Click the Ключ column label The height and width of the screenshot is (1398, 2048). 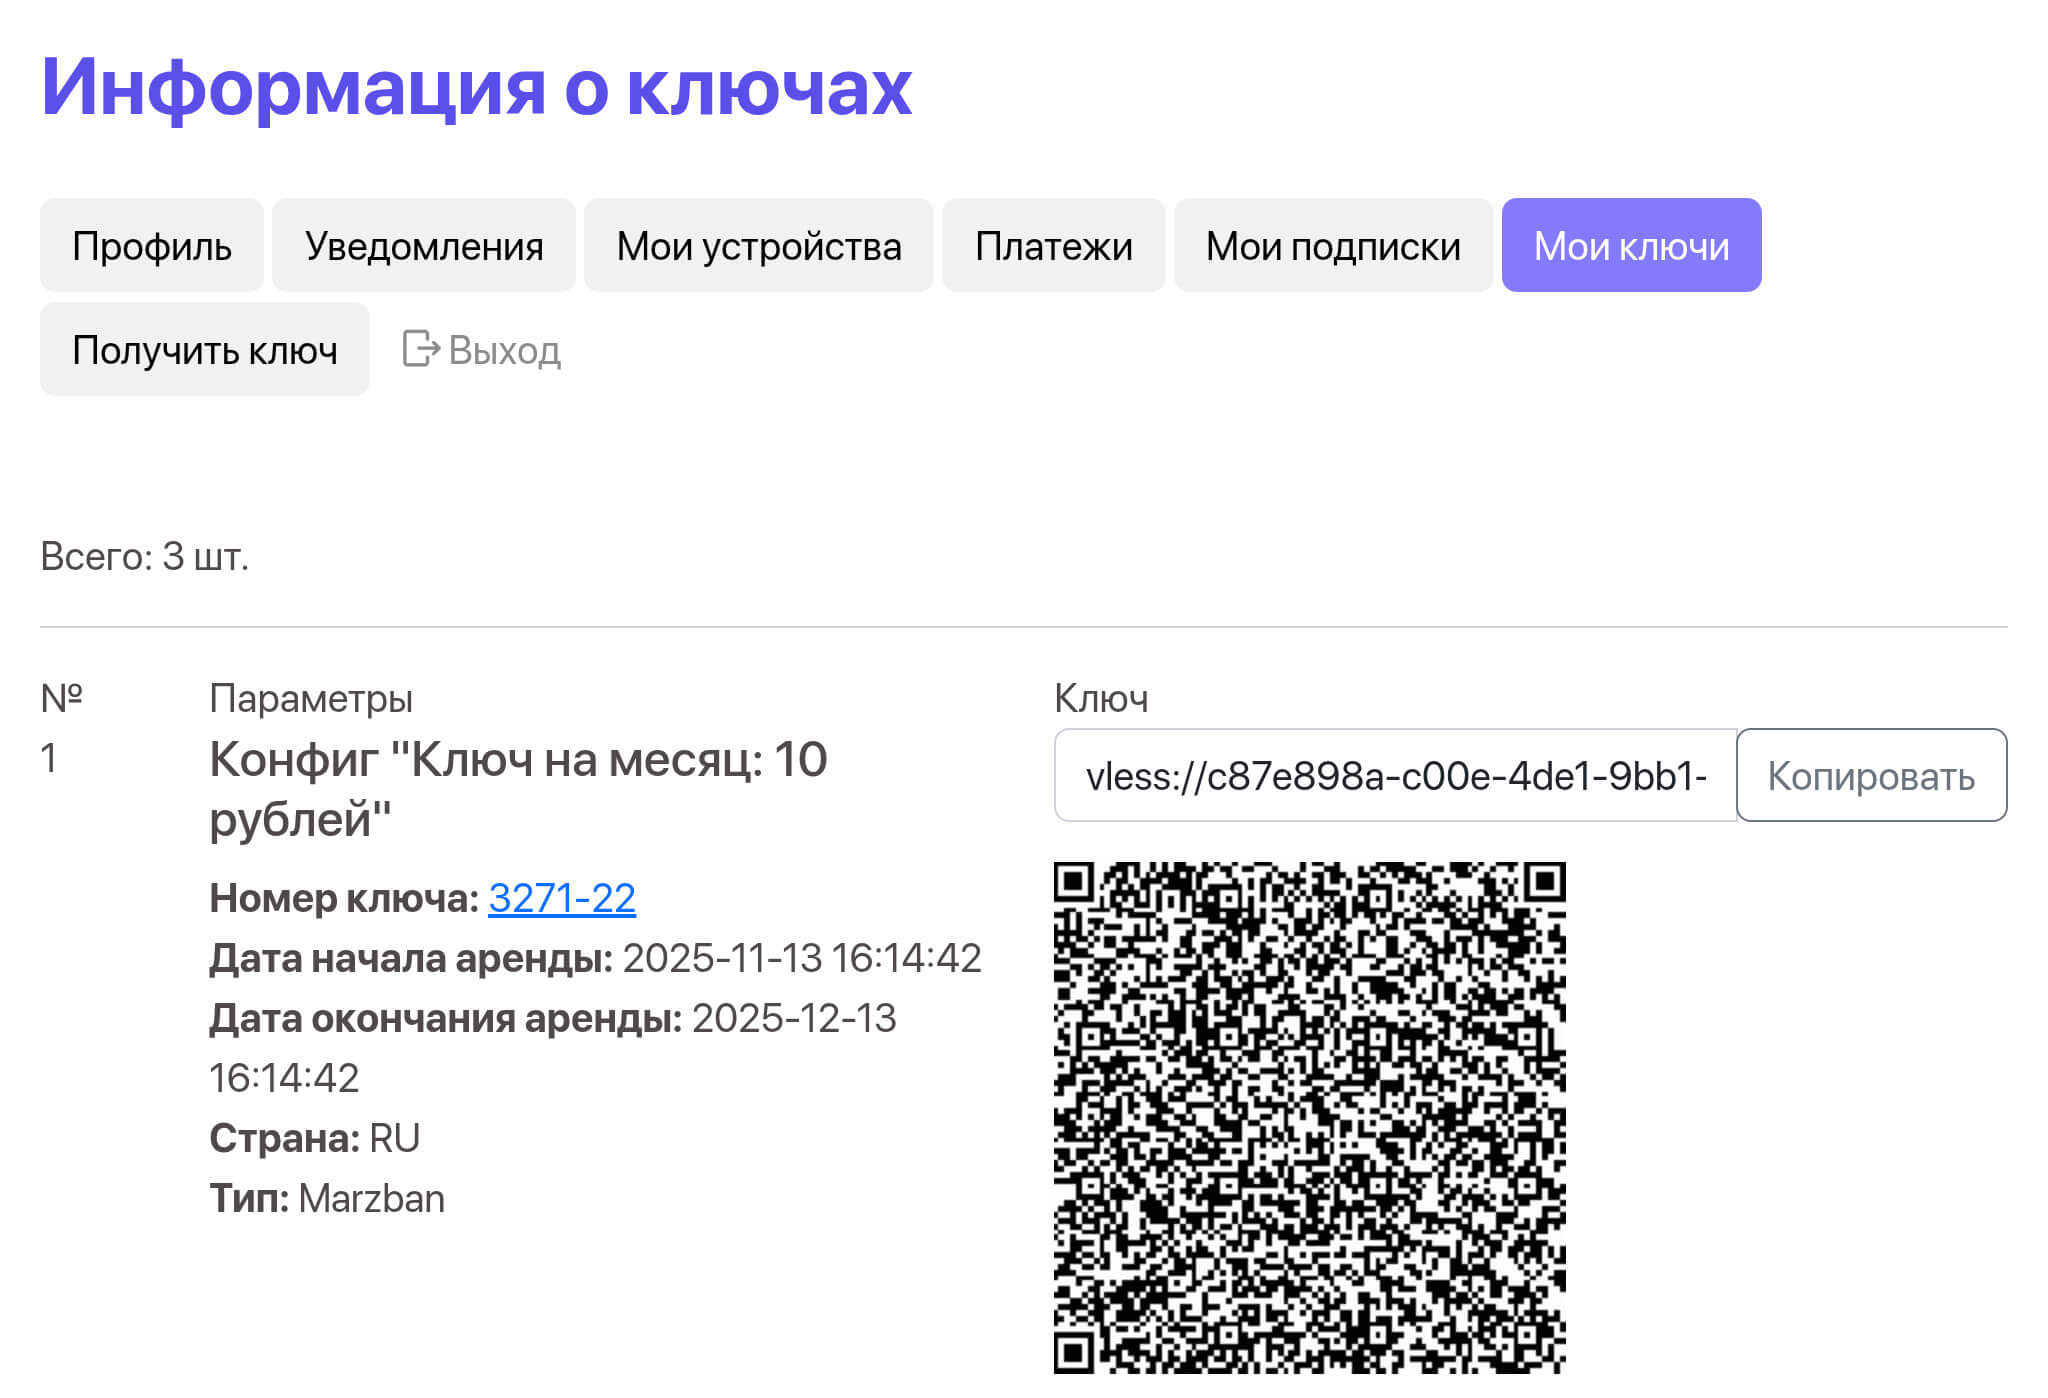coord(1100,698)
